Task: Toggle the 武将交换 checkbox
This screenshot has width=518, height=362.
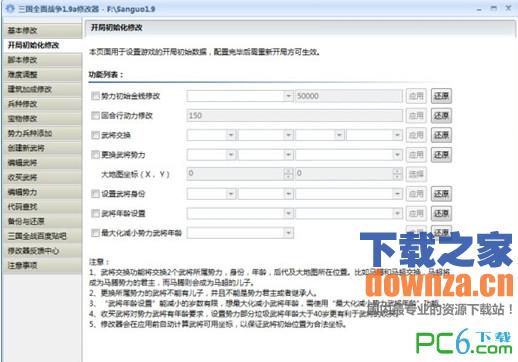Action: click(95, 135)
